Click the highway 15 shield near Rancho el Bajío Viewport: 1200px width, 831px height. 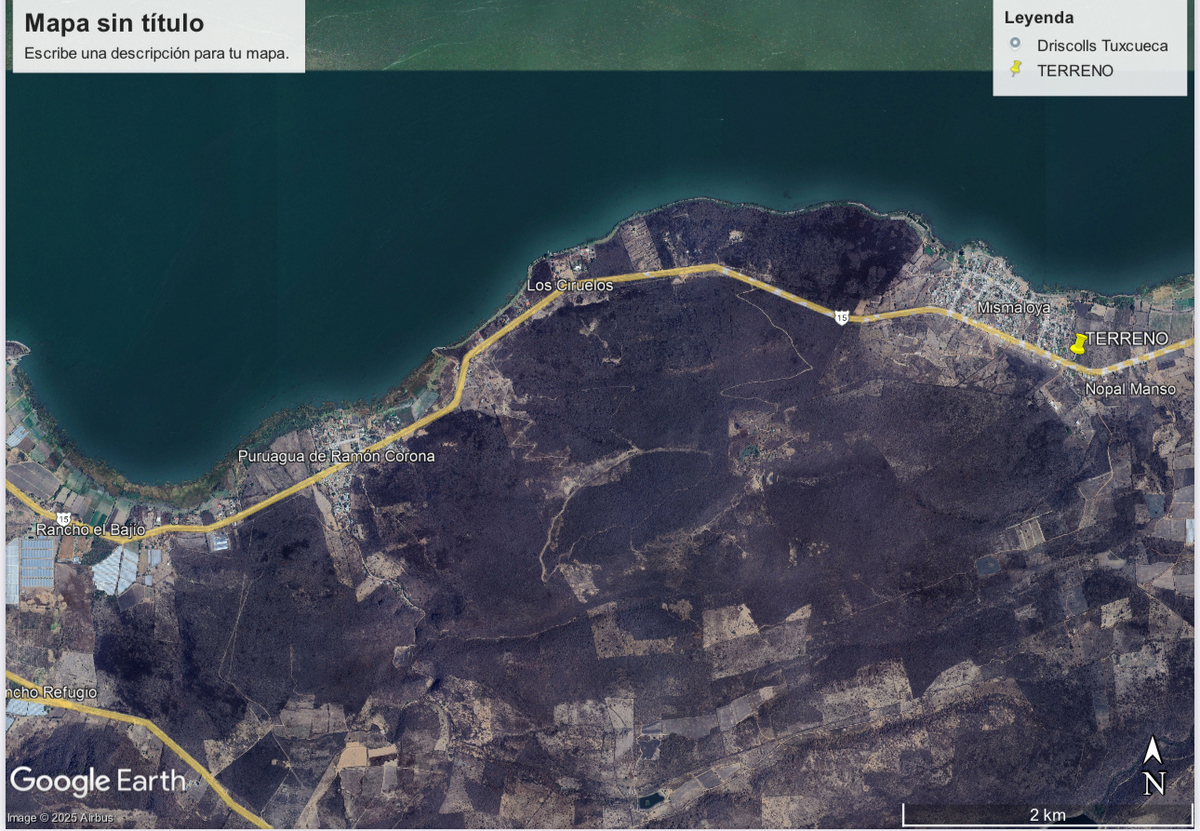pyautogui.click(x=63, y=518)
